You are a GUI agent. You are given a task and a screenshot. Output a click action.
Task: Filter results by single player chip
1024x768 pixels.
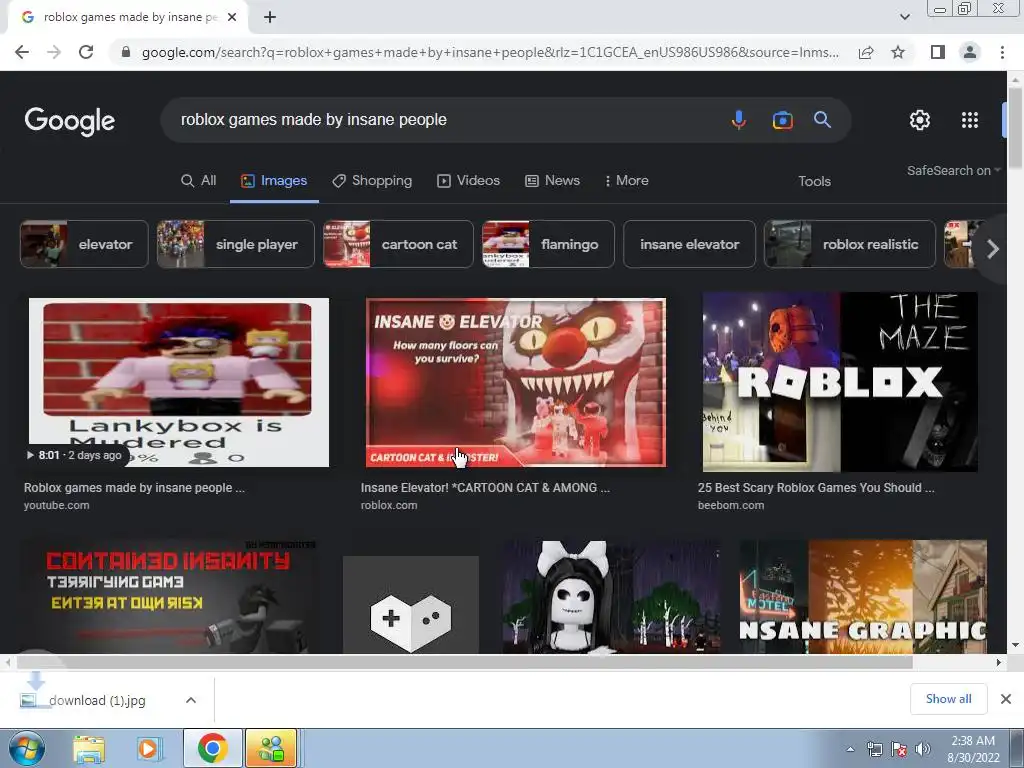coord(236,244)
